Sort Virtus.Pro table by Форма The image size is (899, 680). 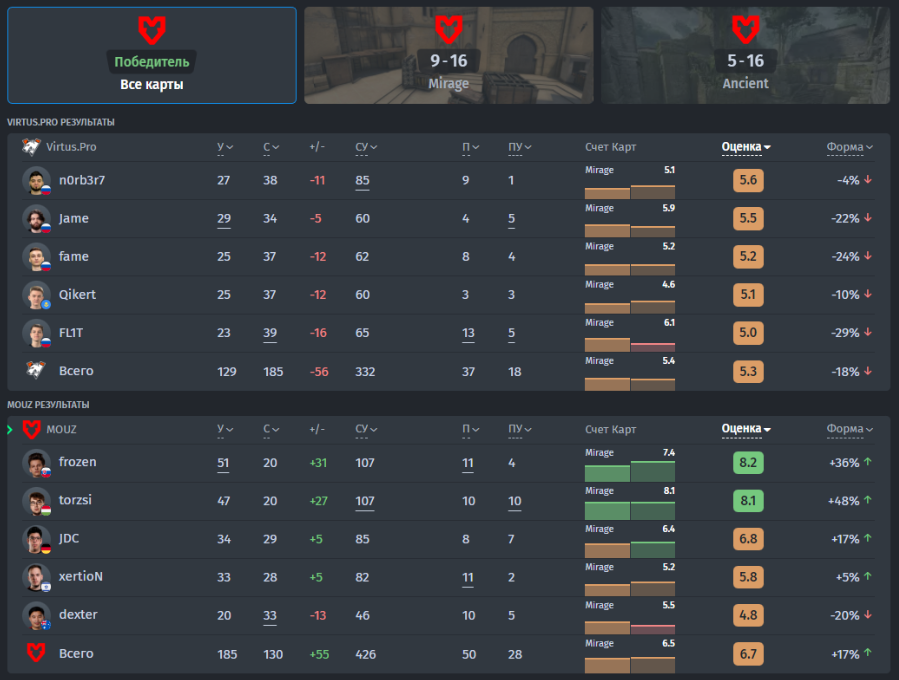(x=849, y=147)
